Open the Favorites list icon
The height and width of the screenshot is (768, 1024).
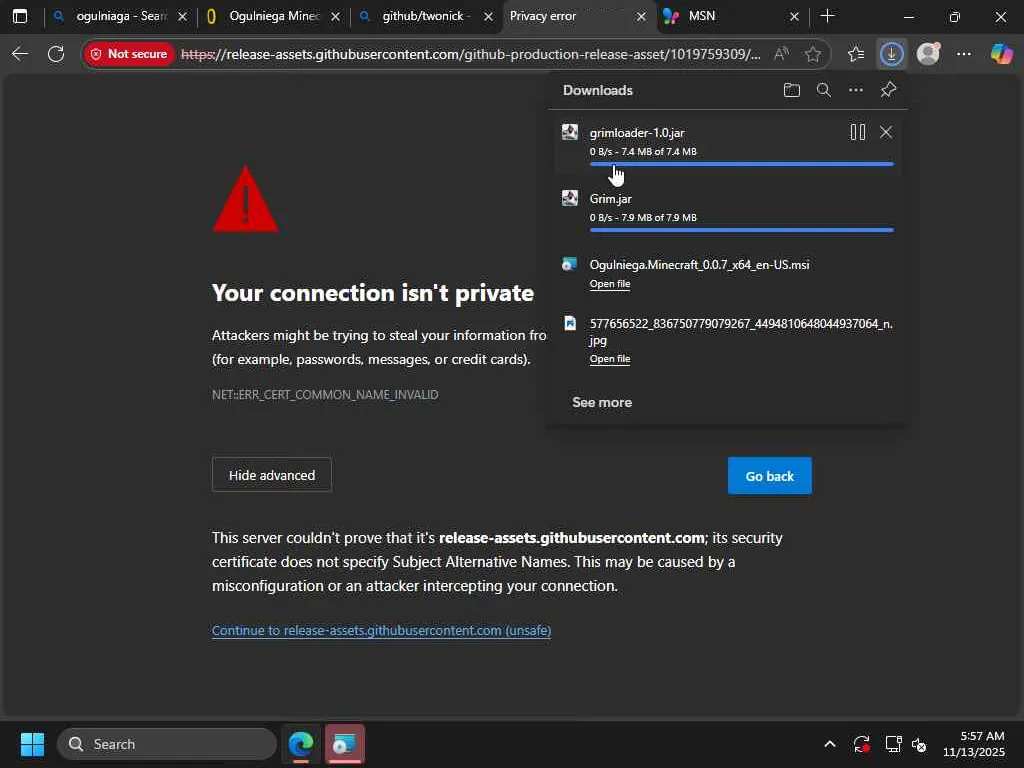[x=856, y=54]
